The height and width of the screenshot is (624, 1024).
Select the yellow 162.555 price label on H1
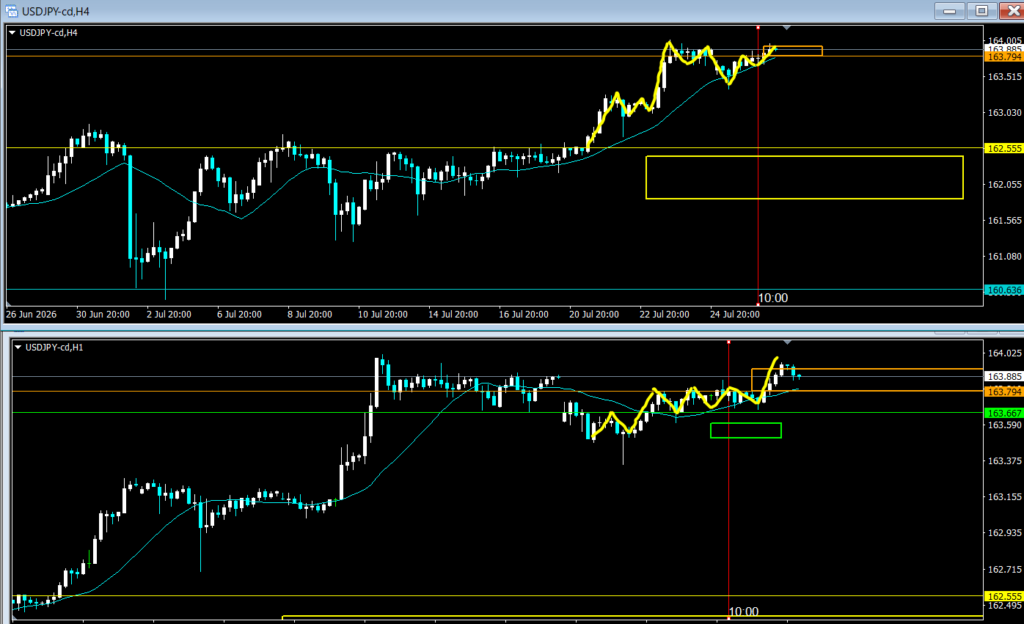(x=1004, y=596)
